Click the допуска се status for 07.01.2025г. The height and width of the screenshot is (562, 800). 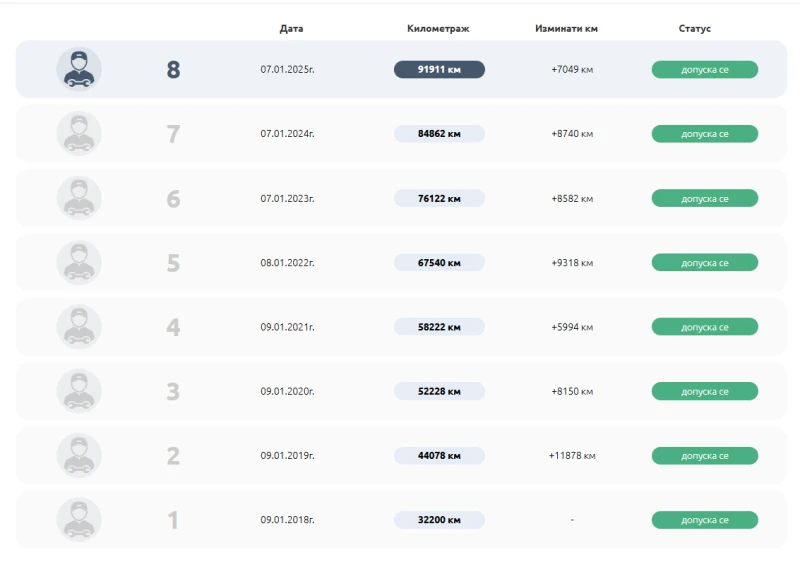coord(704,70)
